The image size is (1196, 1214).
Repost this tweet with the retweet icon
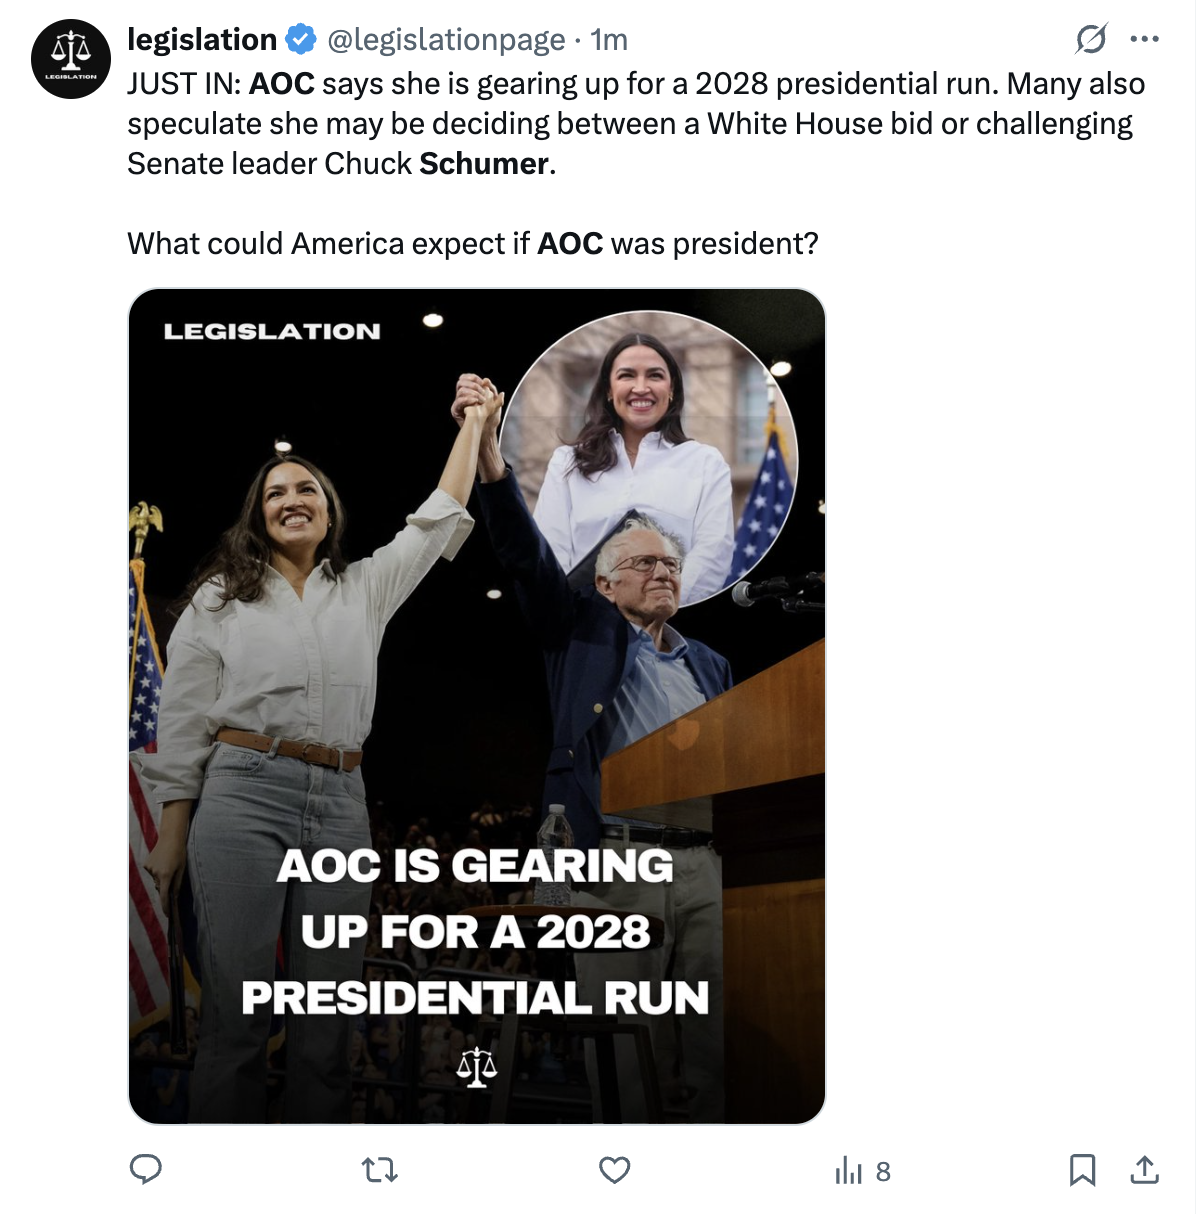point(380,1169)
